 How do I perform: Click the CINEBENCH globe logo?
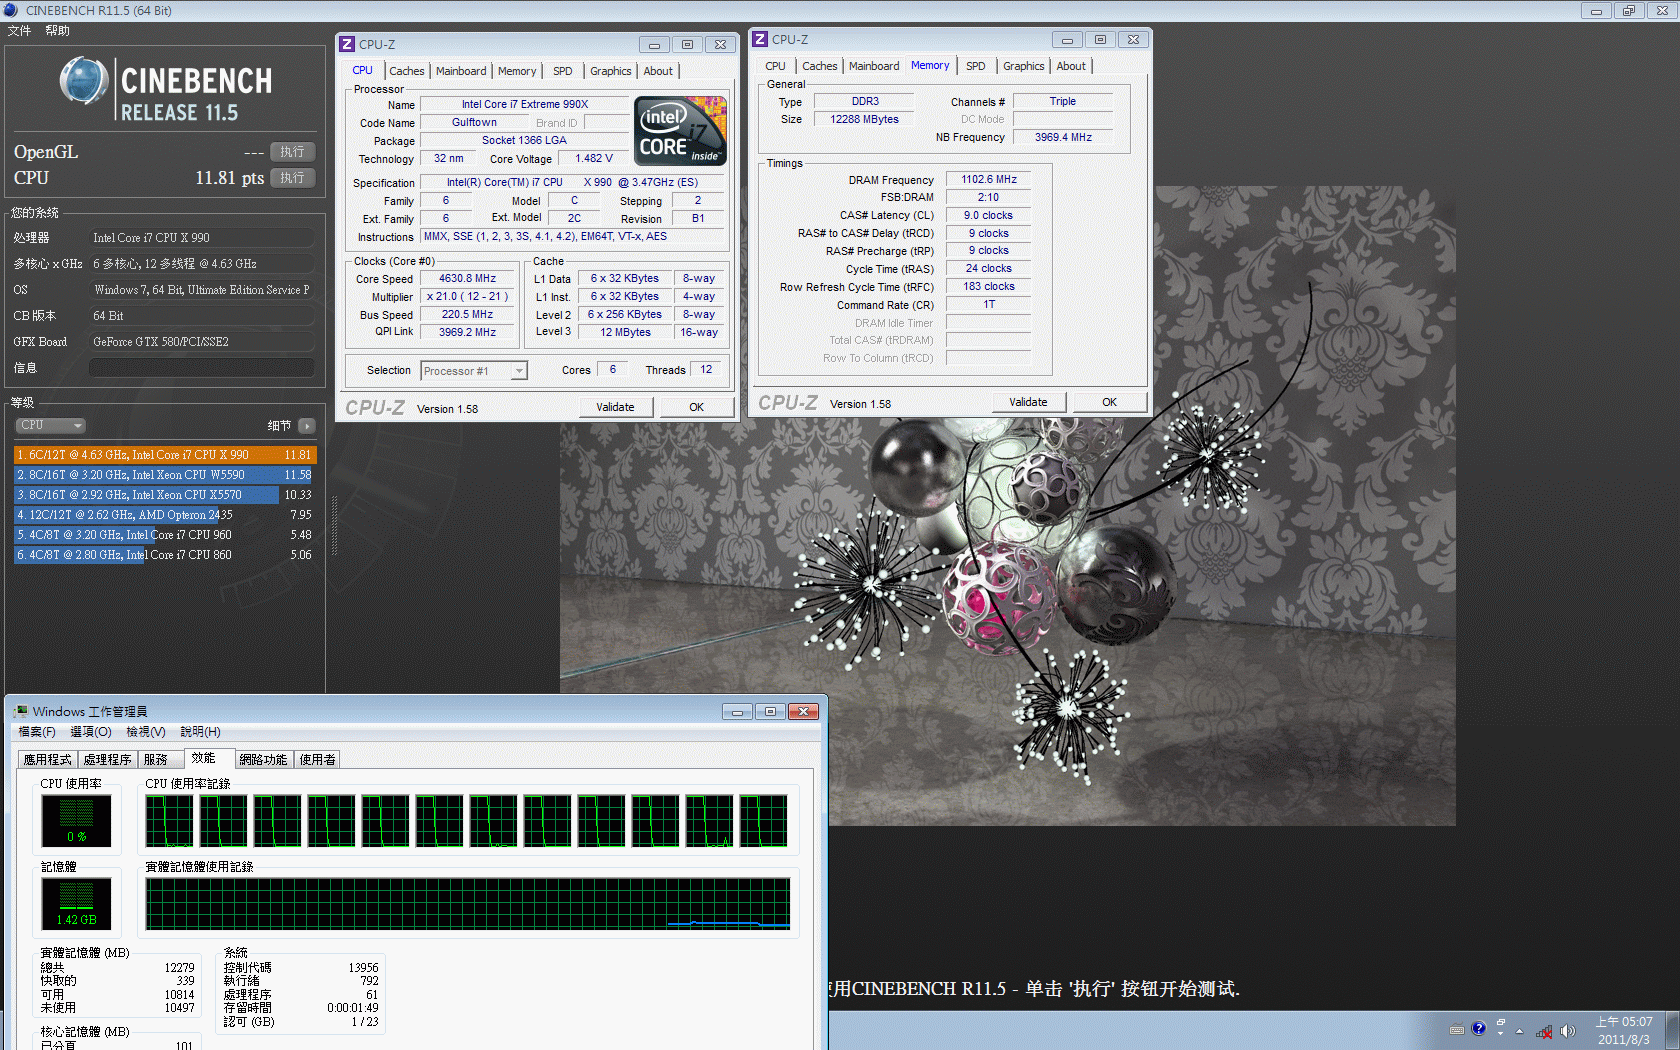pyautogui.click(x=84, y=81)
